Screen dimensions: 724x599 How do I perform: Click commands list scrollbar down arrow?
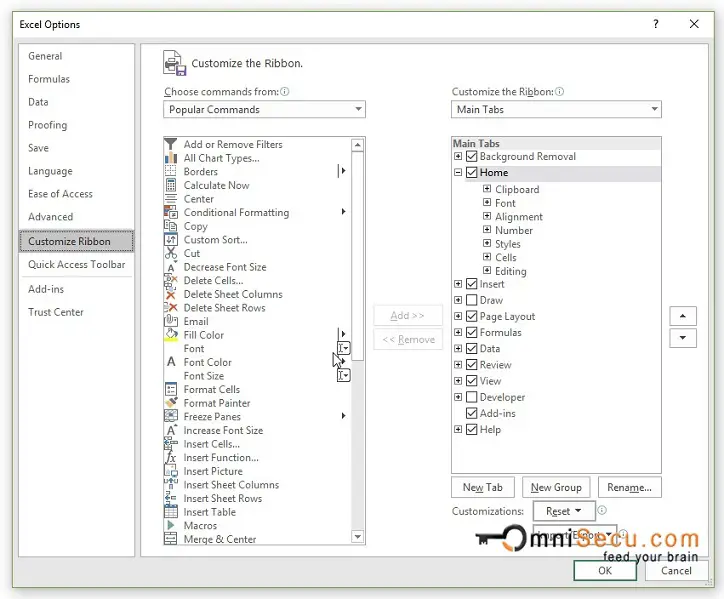(357, 537)
